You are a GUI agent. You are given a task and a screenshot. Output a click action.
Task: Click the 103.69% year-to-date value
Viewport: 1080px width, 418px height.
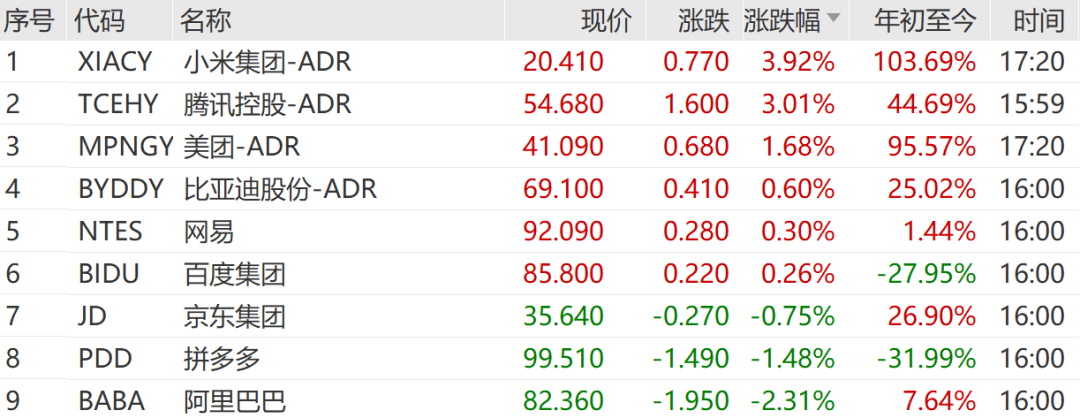coord(924,62)
